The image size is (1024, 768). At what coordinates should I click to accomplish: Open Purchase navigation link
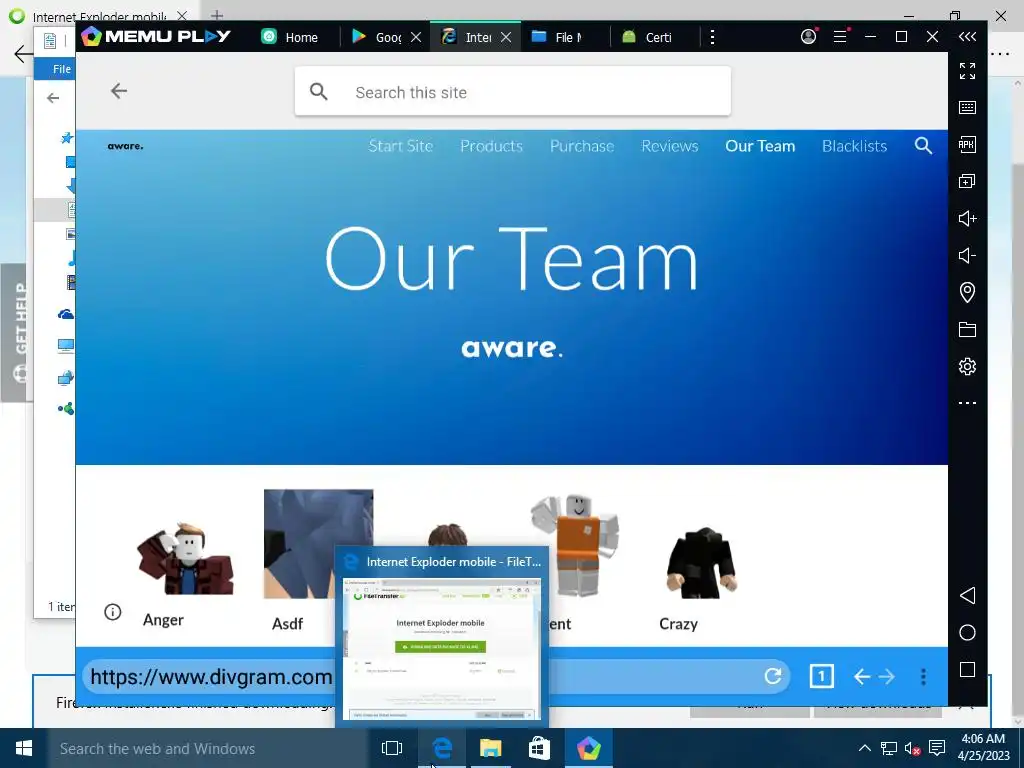pos(582,146)
